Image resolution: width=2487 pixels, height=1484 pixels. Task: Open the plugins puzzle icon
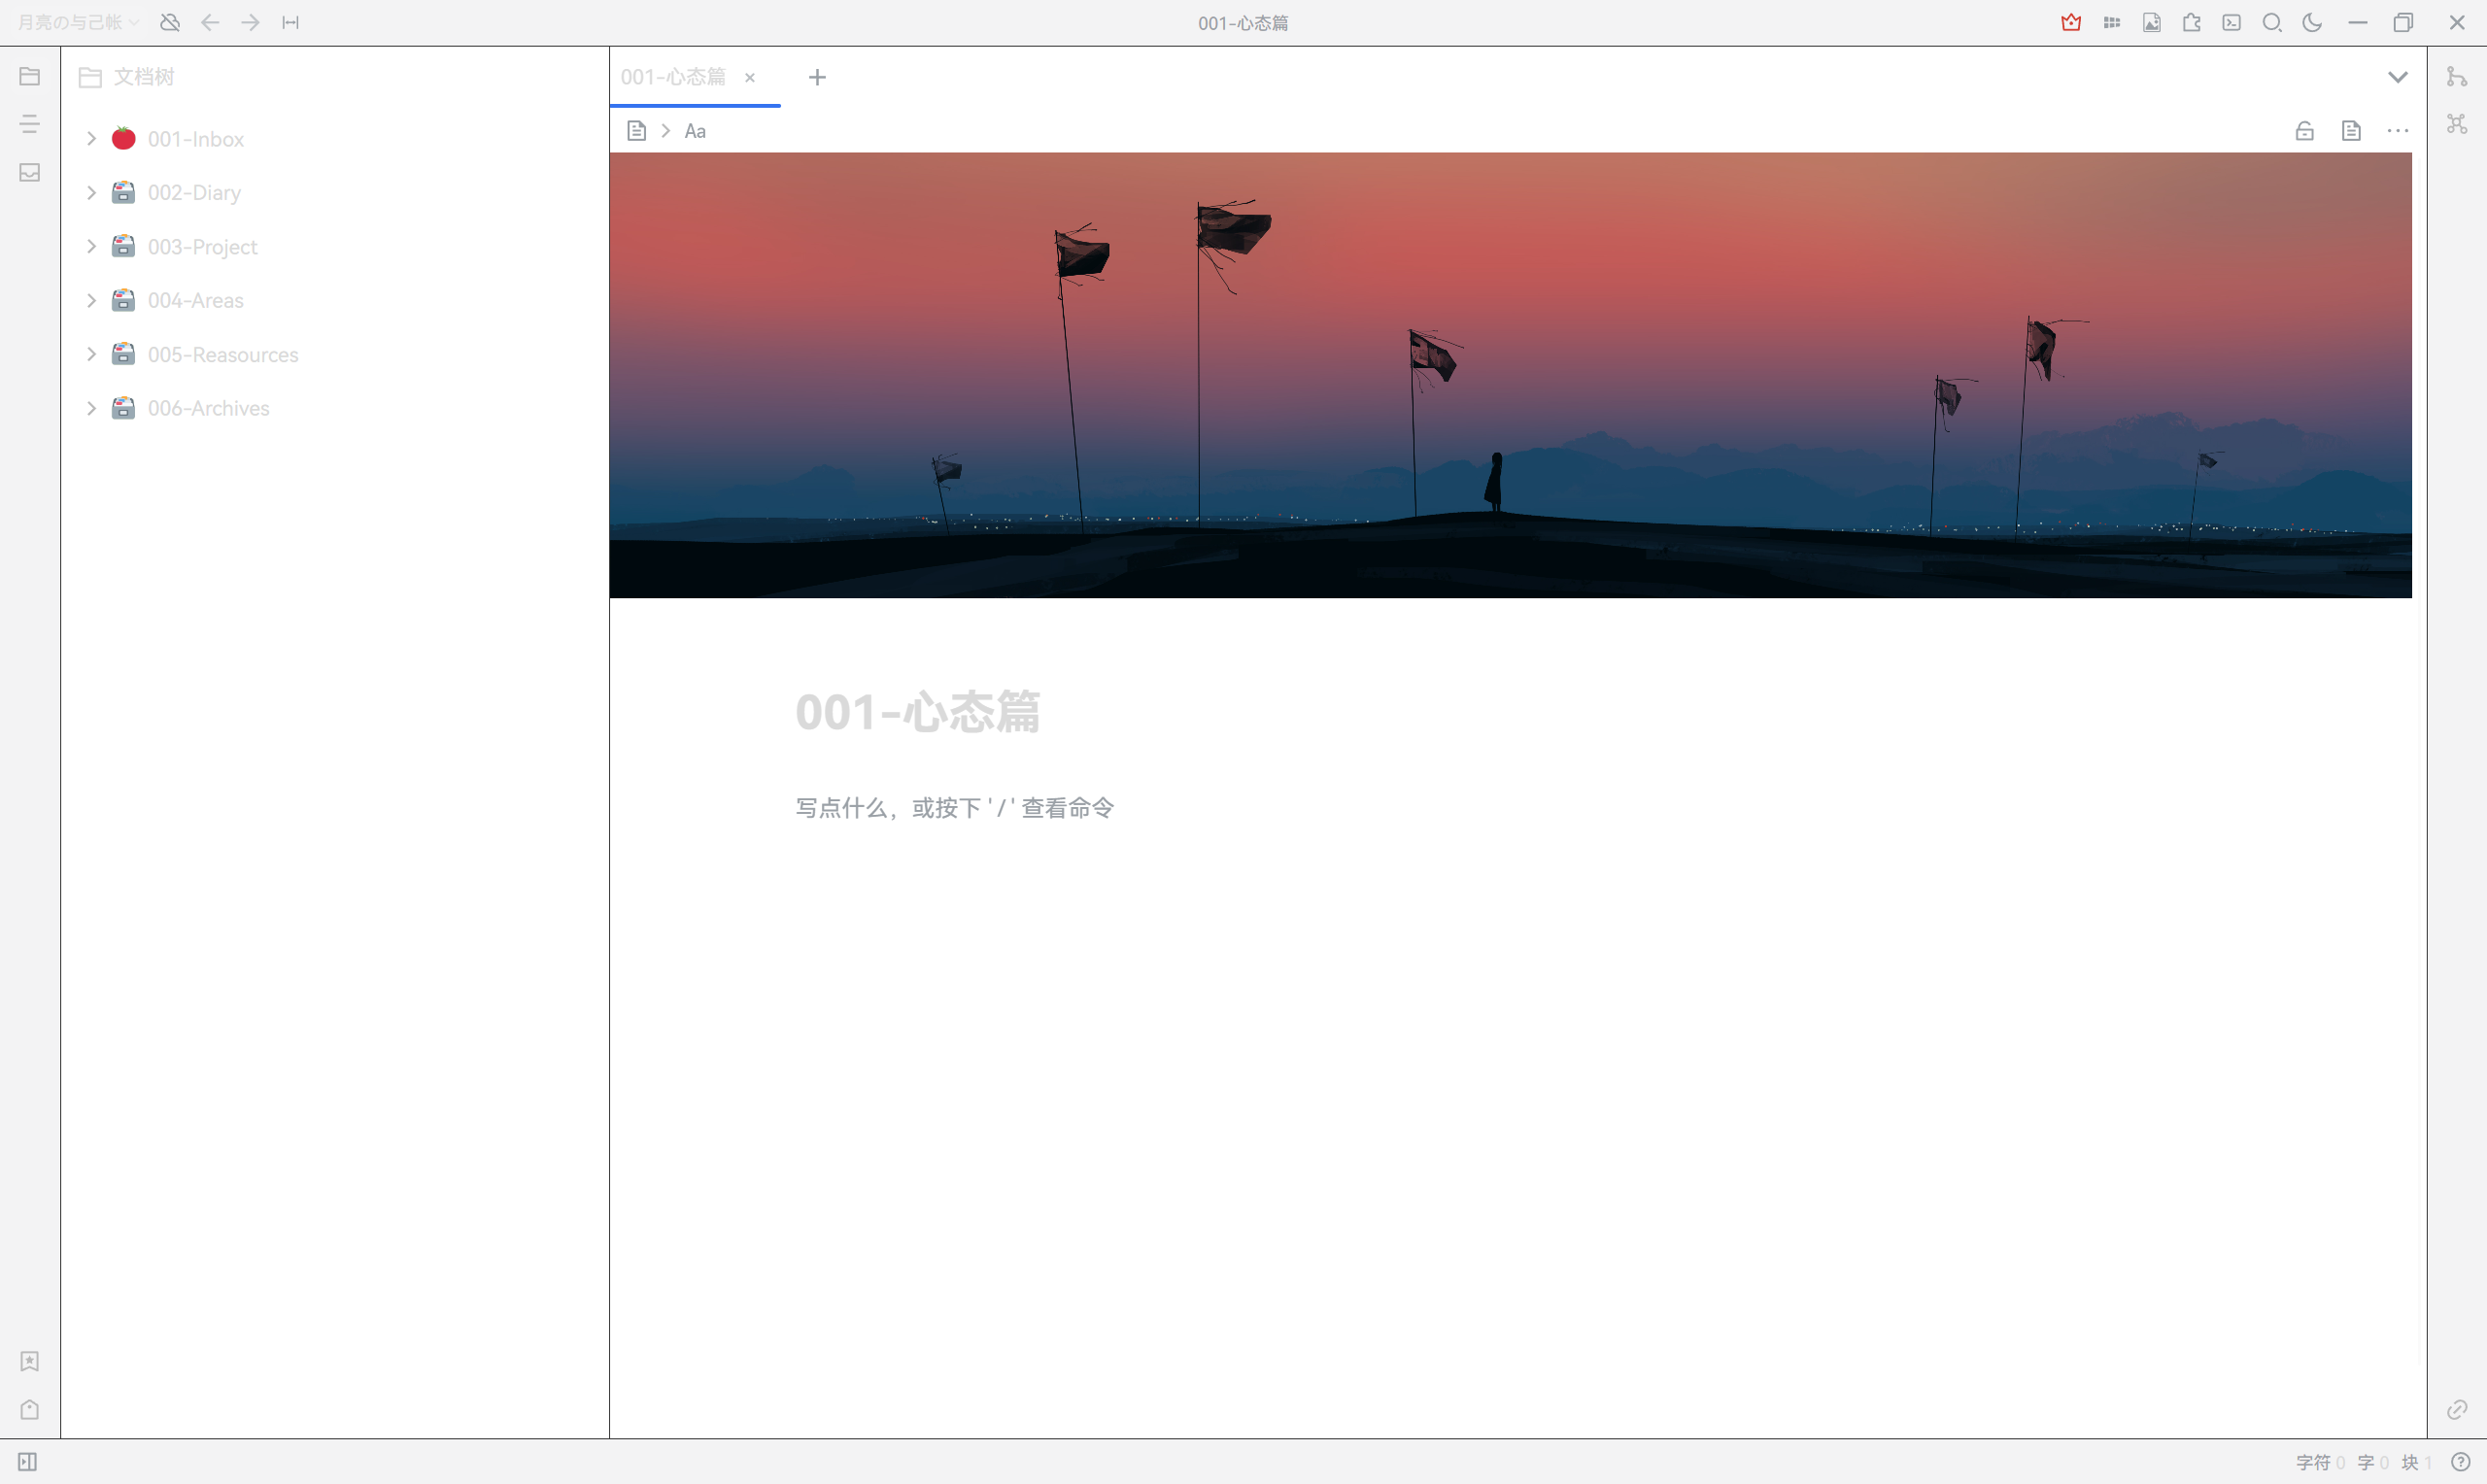coord(2191,22)
